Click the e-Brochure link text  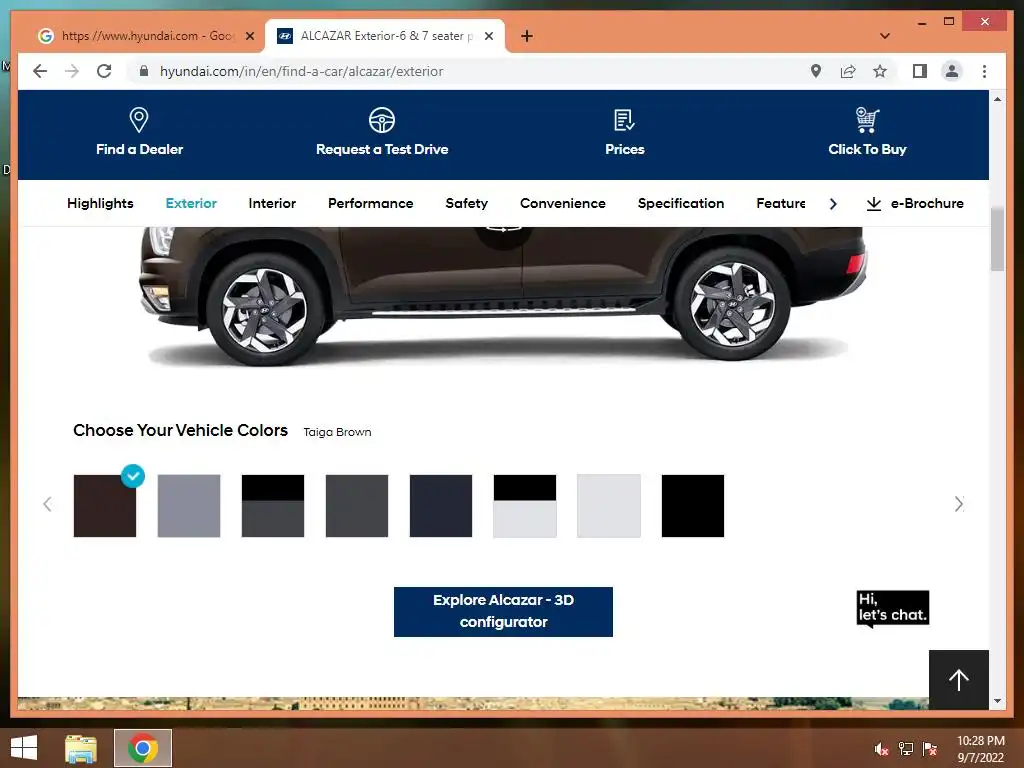pyautogui.click(x=927, y=203)
